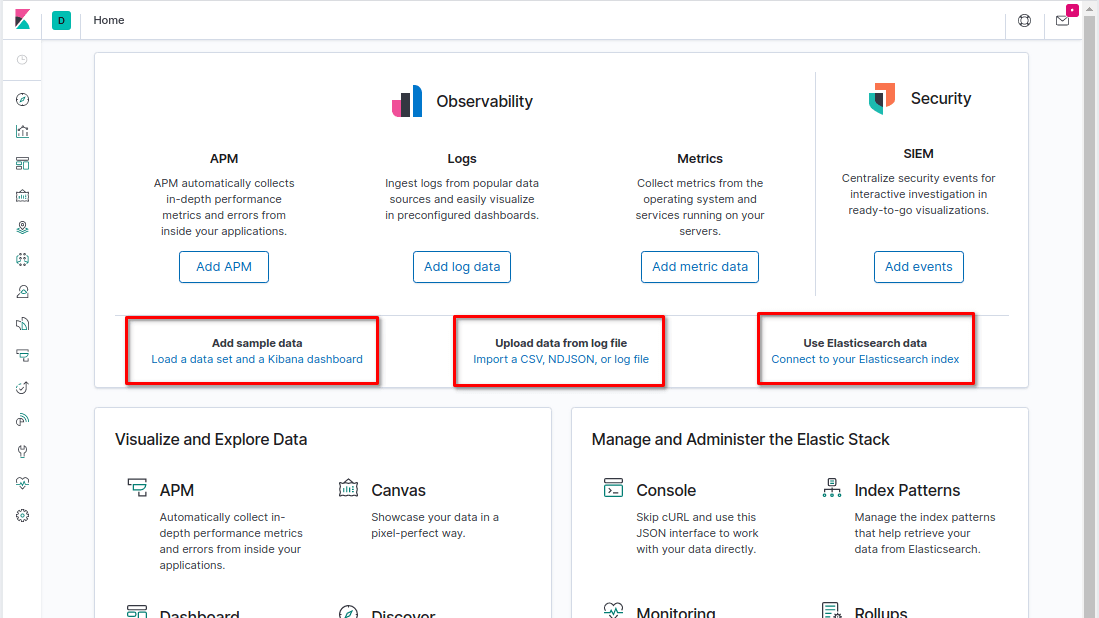
Task: Open the D space avatar menu
Action: point(61,20)
